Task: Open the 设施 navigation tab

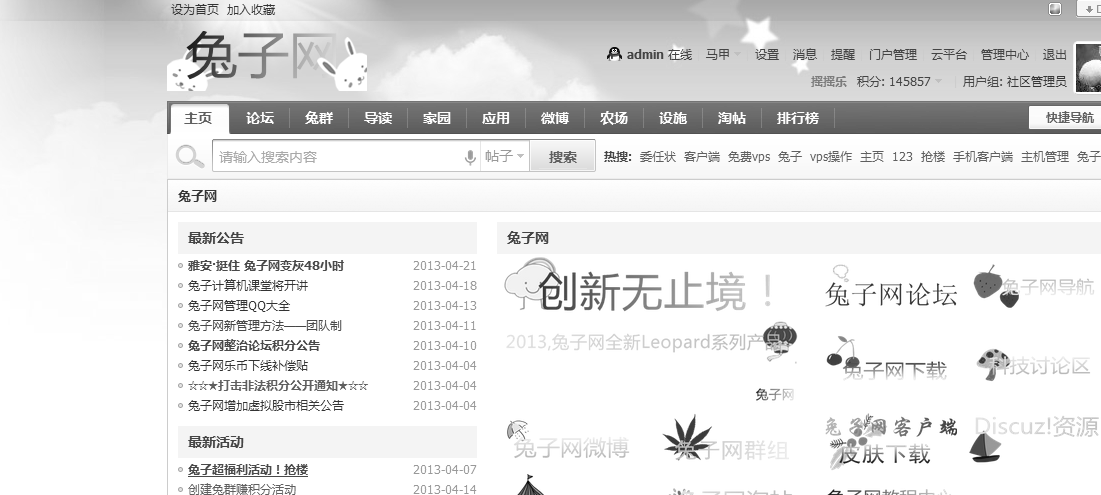Action: tap(673, 118)
